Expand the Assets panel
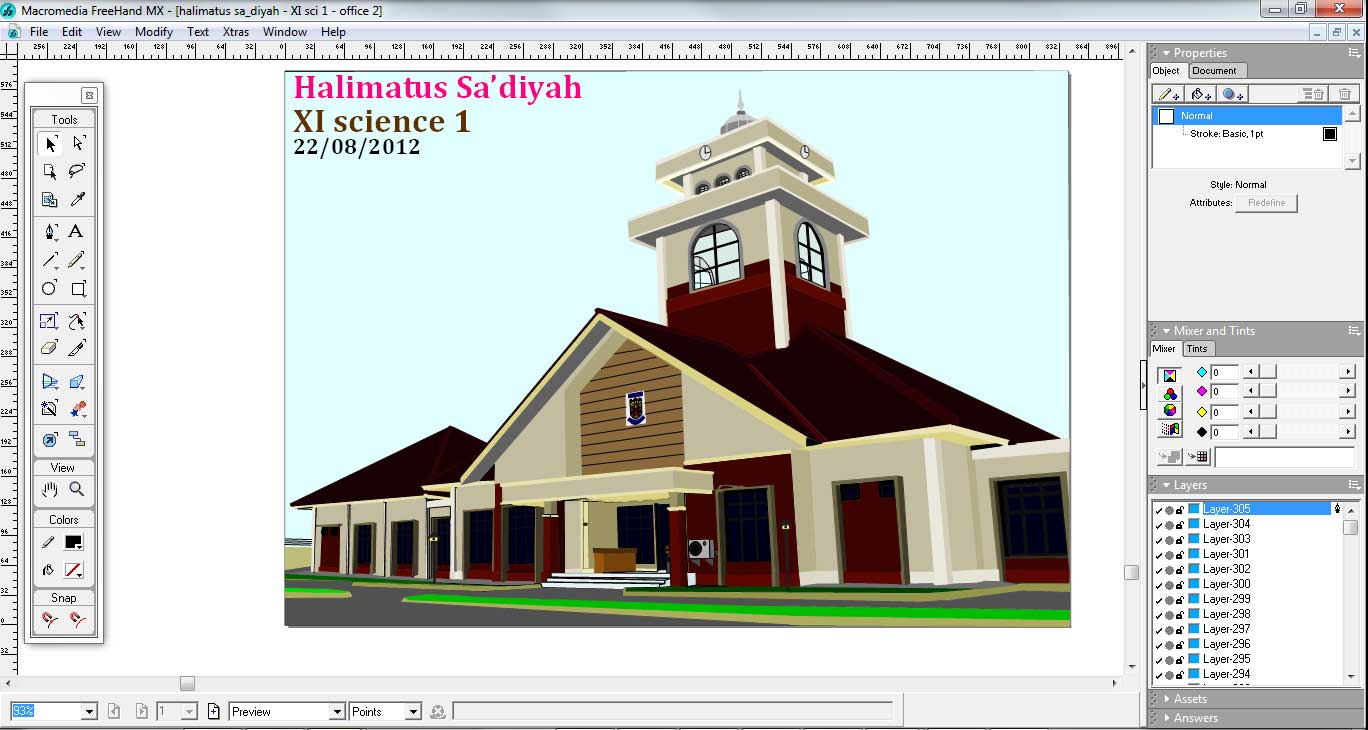1368x730 pixels. click(x=1166, y=699)
